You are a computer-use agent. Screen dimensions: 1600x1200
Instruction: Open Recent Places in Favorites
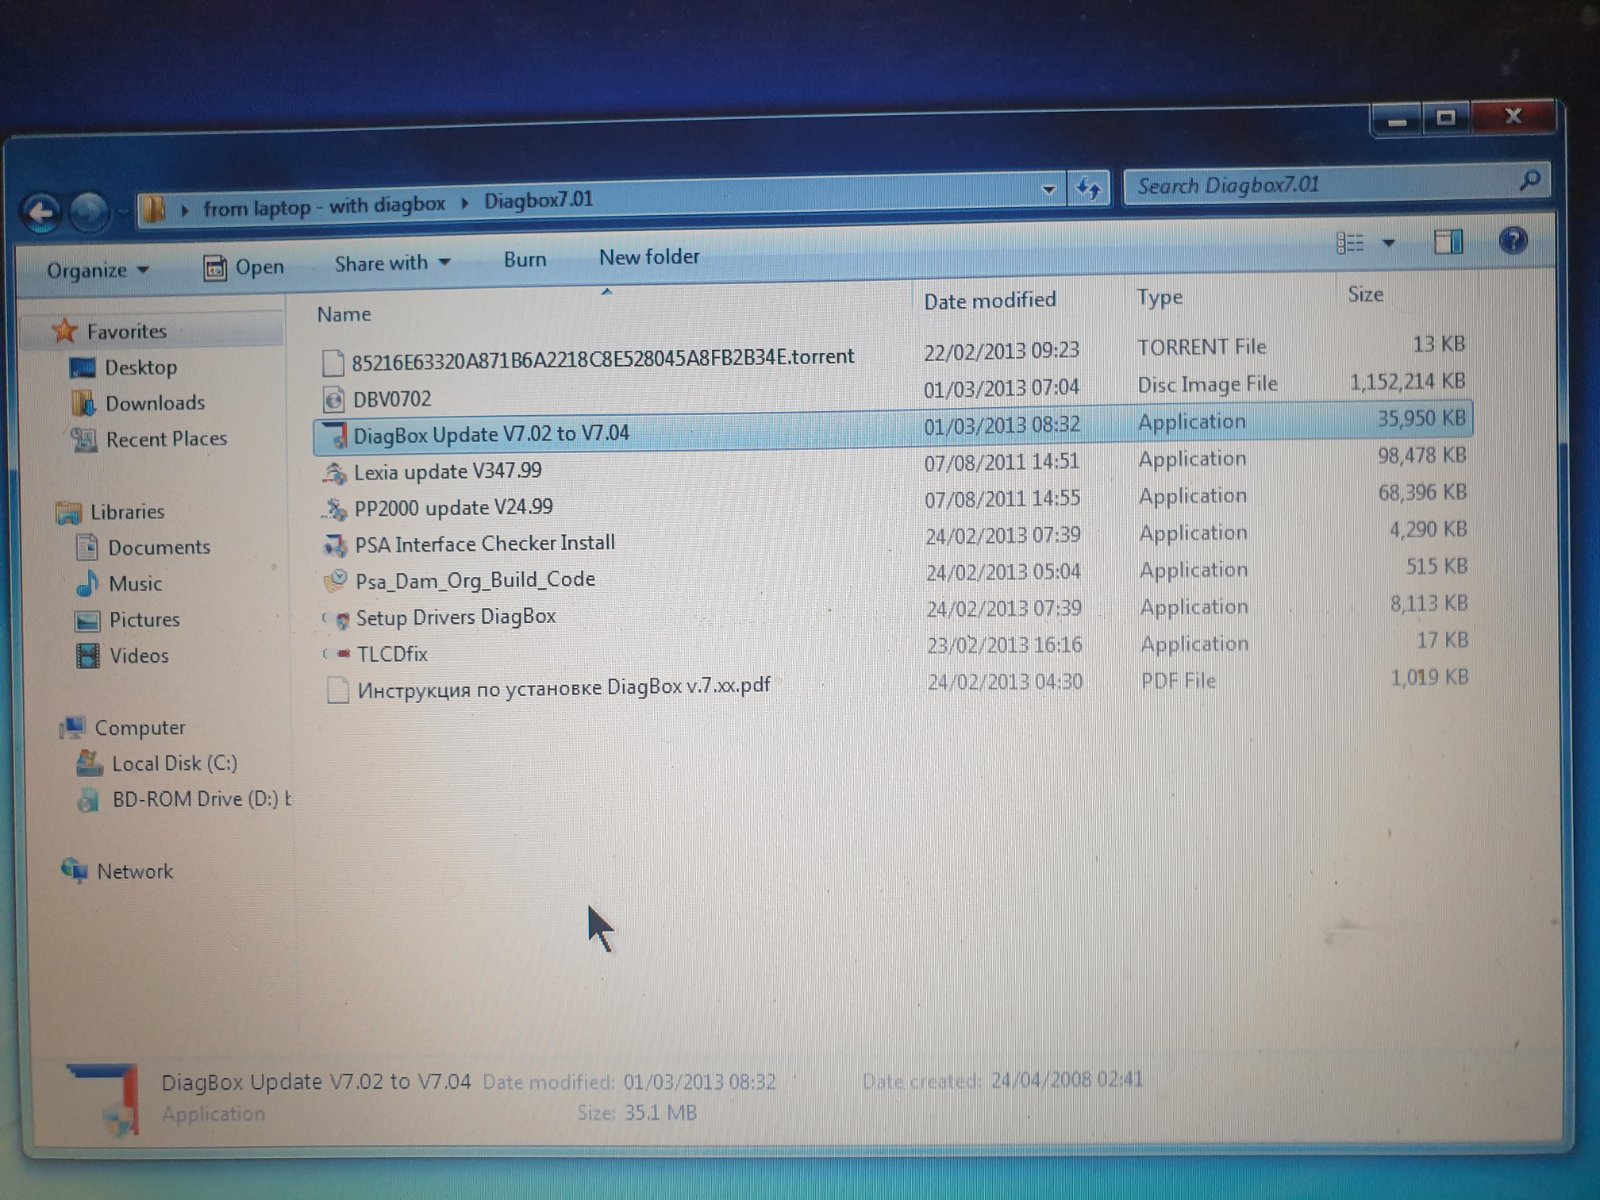point(166,439)
